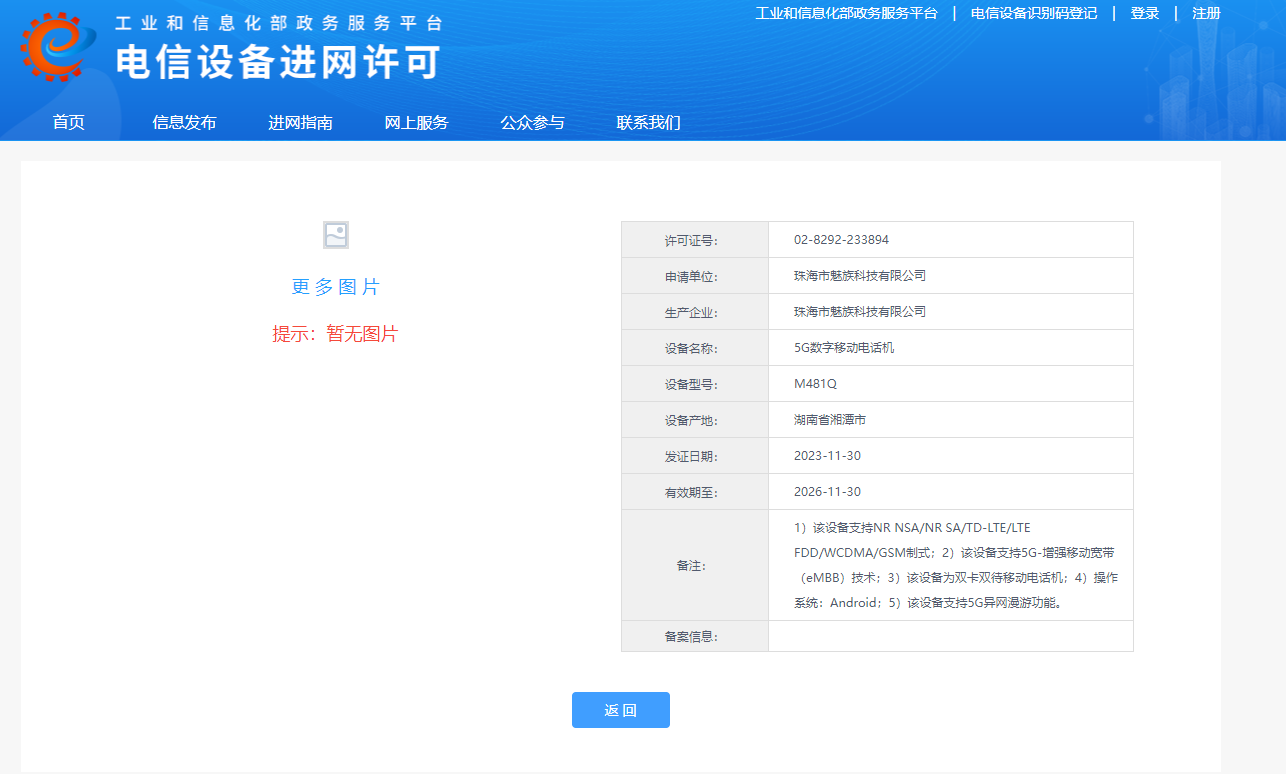Select the 公众参与 navigation item
The width and height of the screenshot is (1286, 774).
pyautogui.click(x=532, y=123)
